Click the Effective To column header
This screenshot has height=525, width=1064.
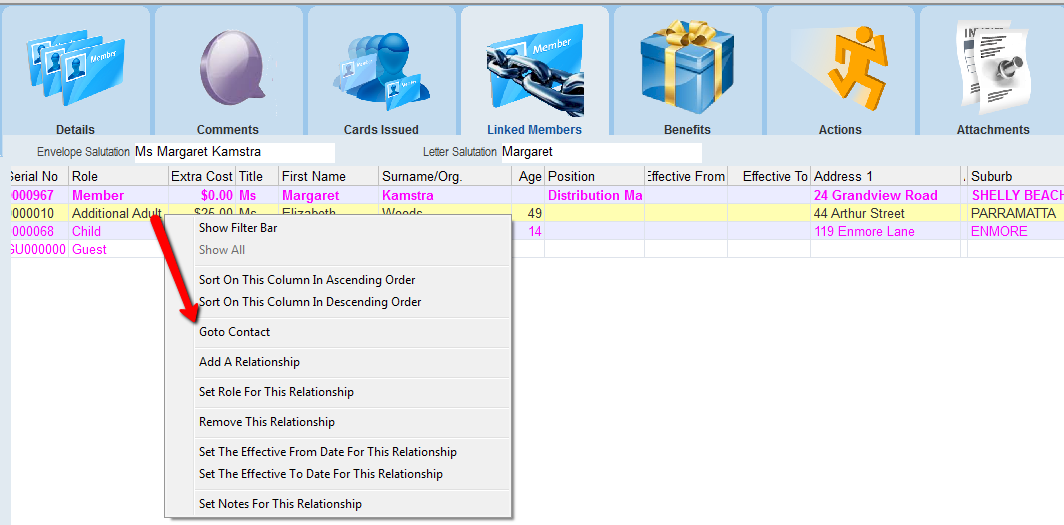(770, 176)
